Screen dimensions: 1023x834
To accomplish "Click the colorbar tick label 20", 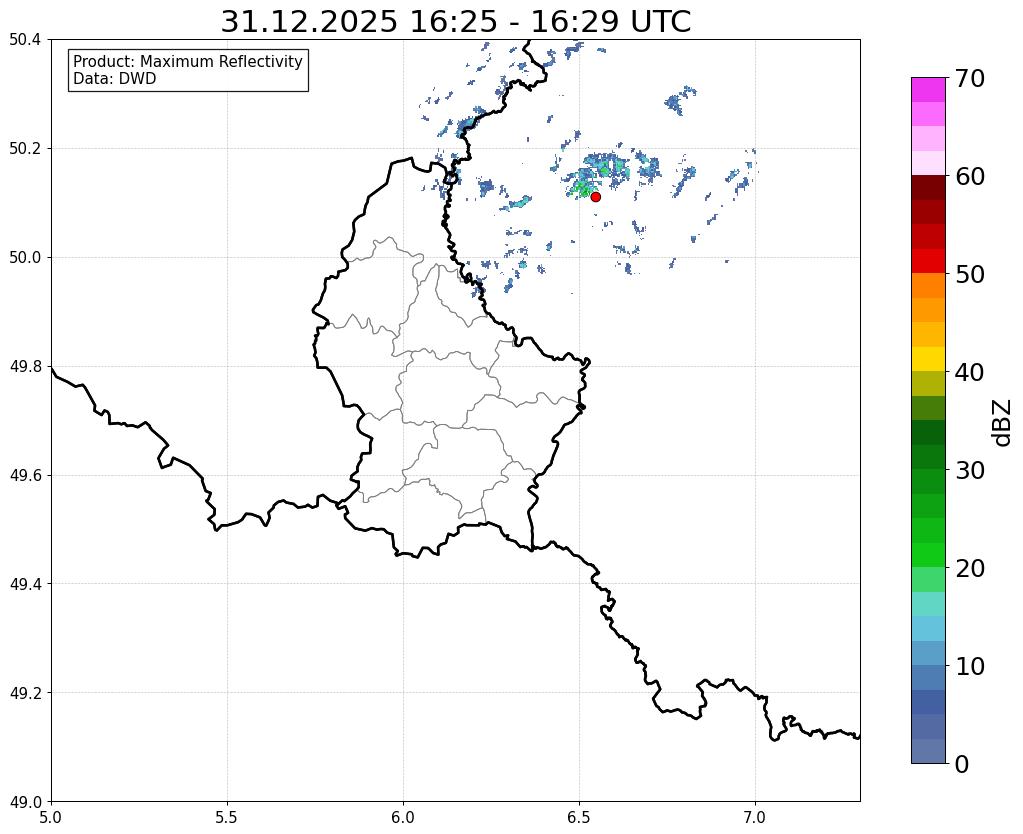I will (970, 568).
